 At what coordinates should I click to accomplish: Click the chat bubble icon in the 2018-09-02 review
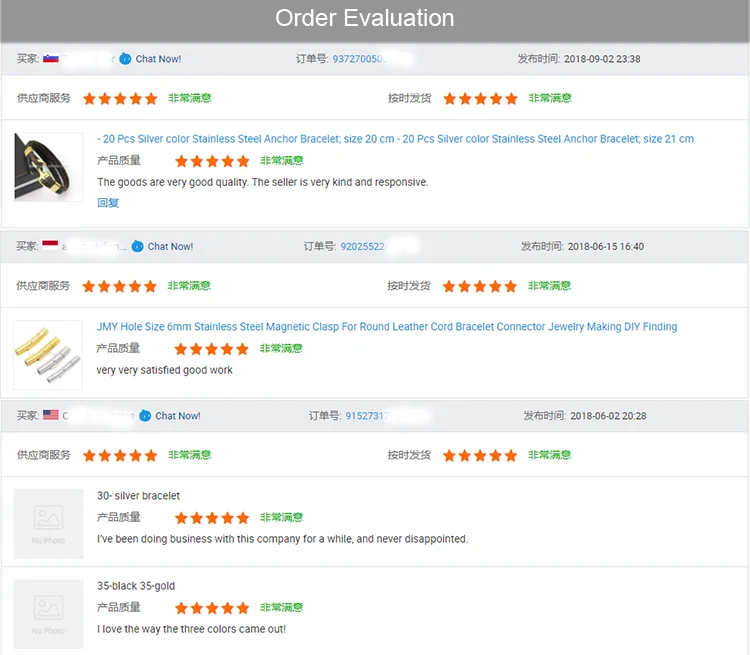tap(125, 59)
